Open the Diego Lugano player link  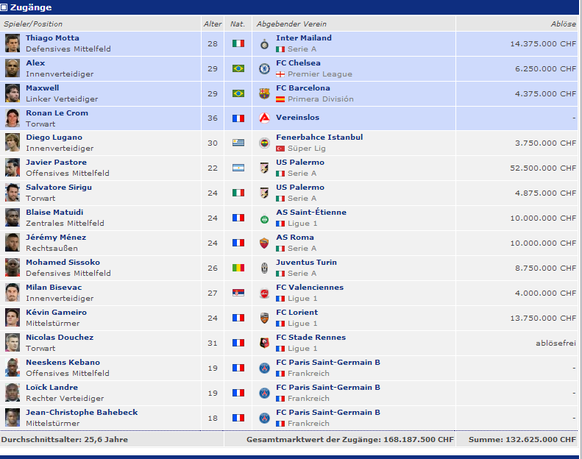tap(54, 137)
